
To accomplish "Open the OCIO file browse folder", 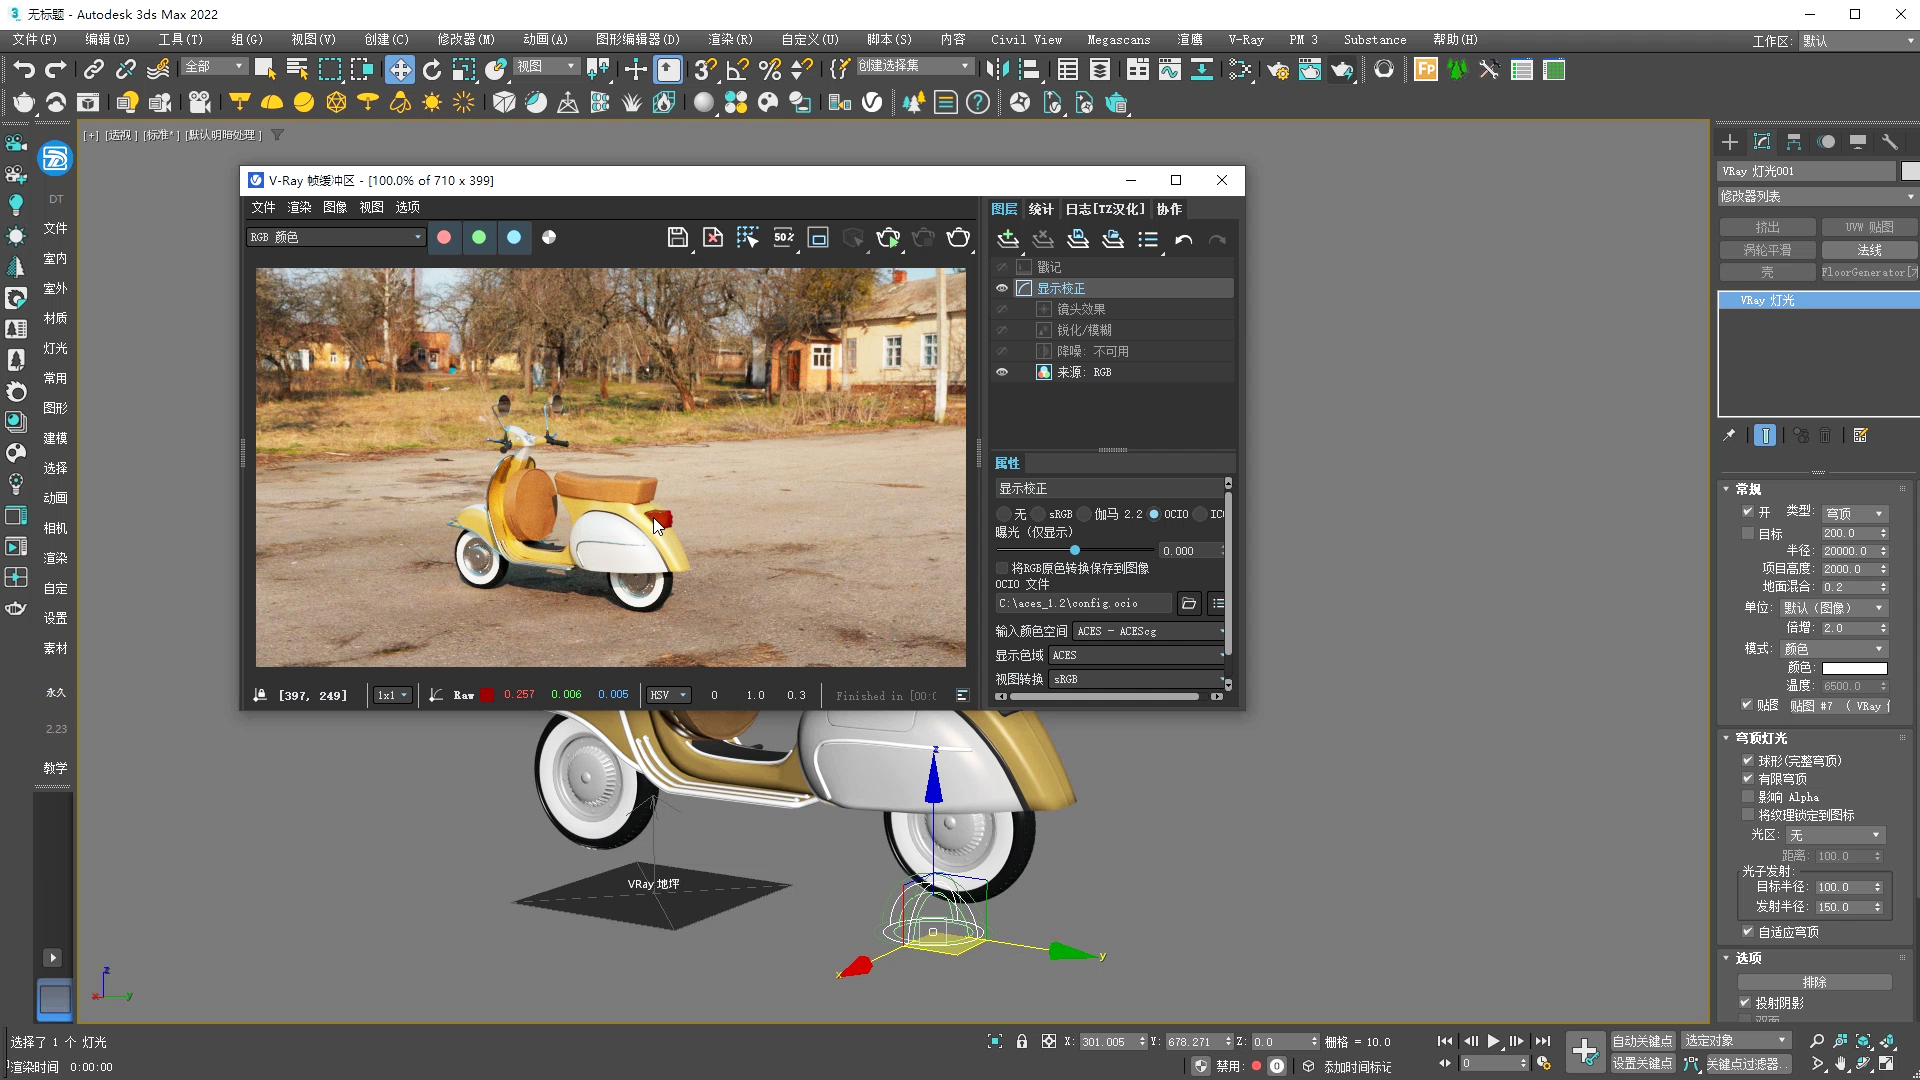I will [1188, 603].
